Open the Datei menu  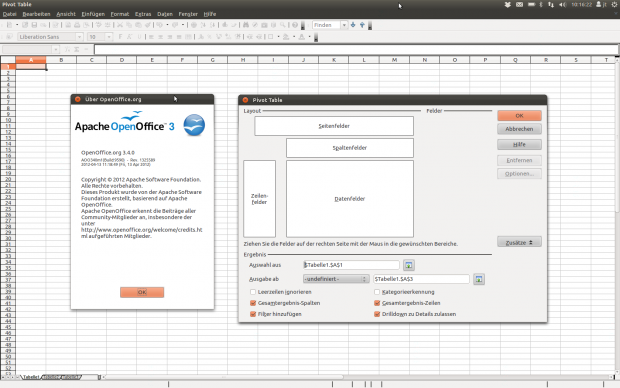tap(9, 14)
